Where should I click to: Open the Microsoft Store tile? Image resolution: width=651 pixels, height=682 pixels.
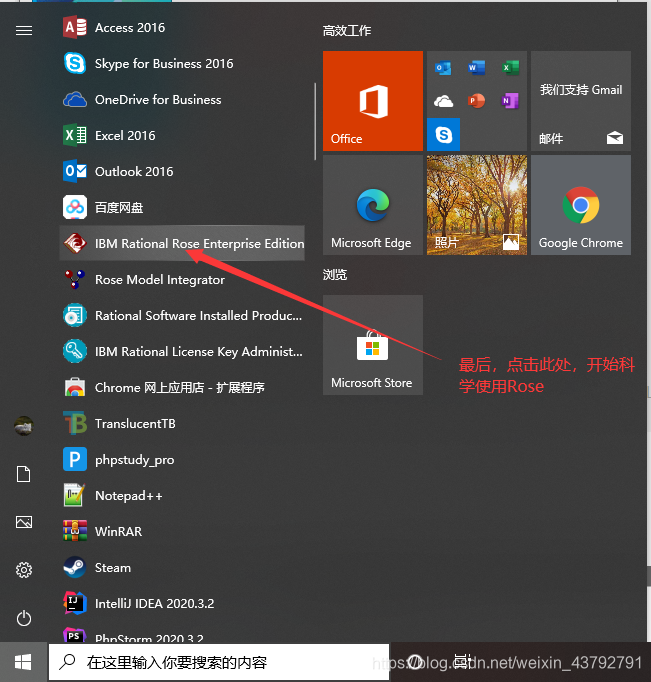(373, 345)
